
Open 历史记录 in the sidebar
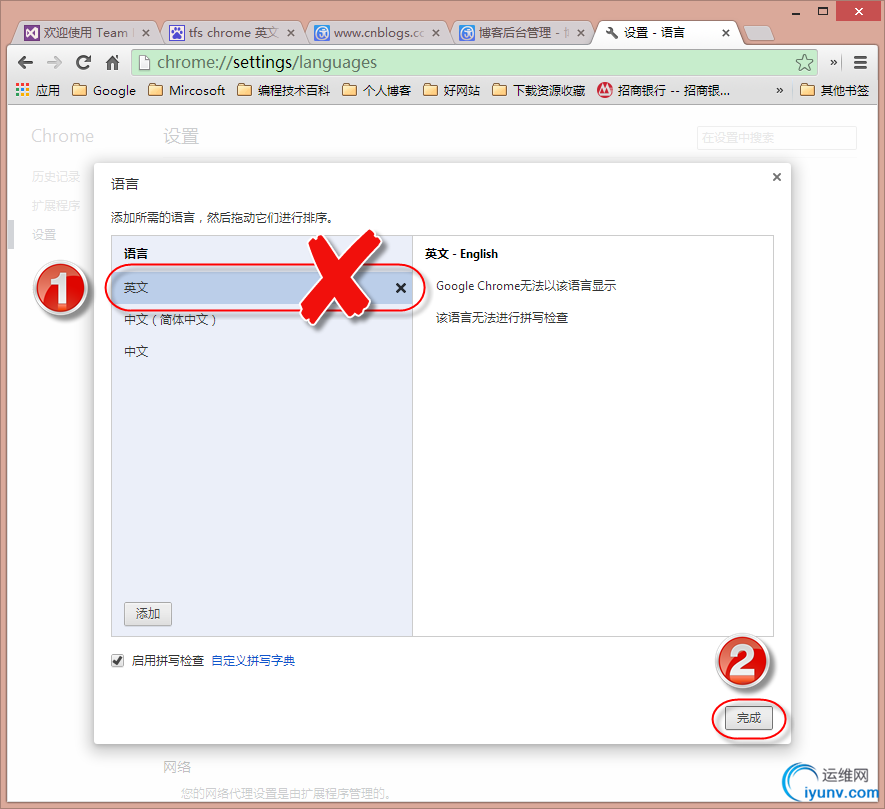click(x=56, y=177)
